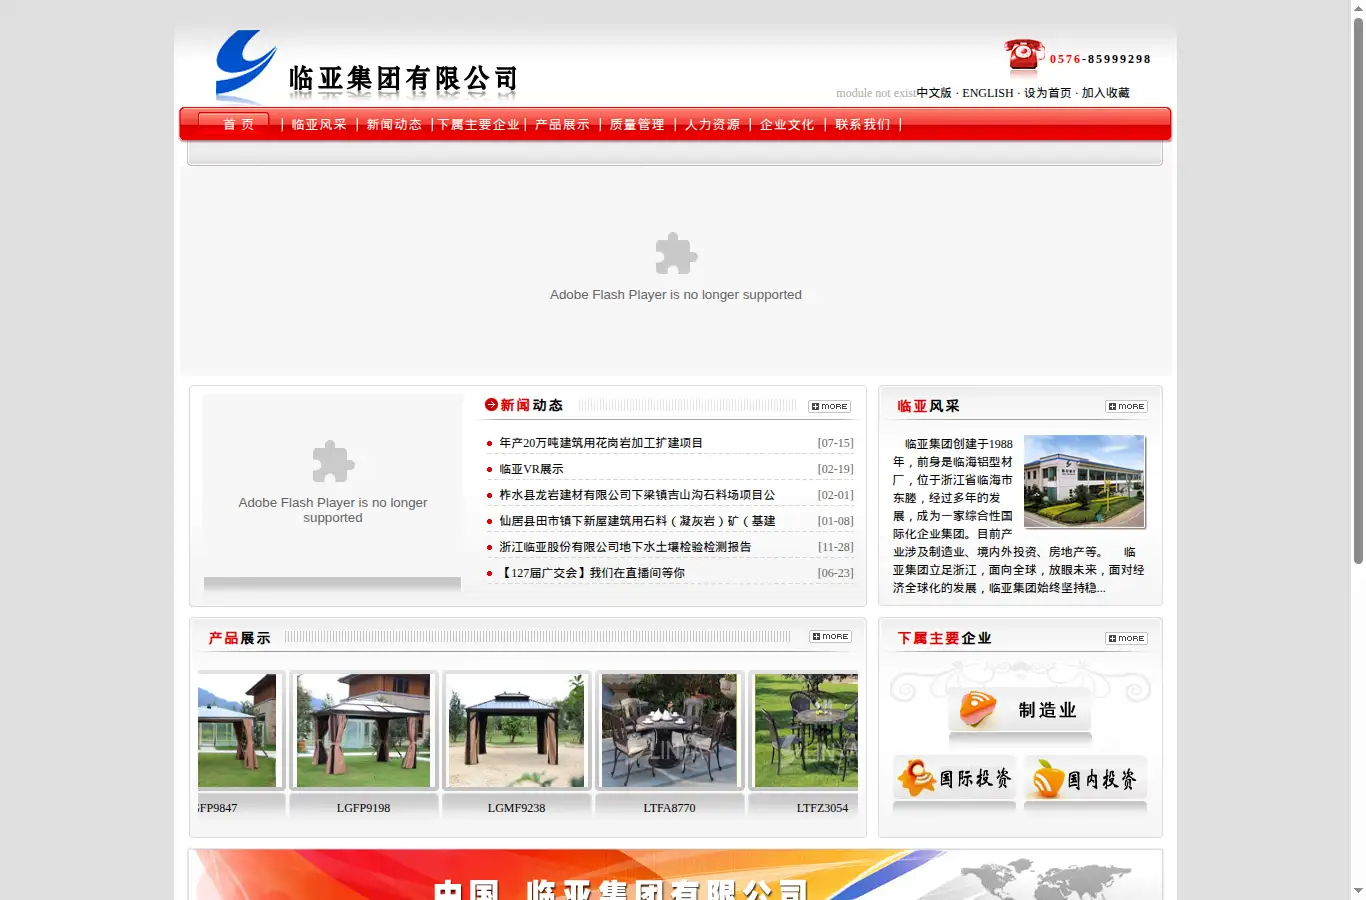
Task: Open LTFA8770 dining set thumbnail
Action: [x=669, y=730]
